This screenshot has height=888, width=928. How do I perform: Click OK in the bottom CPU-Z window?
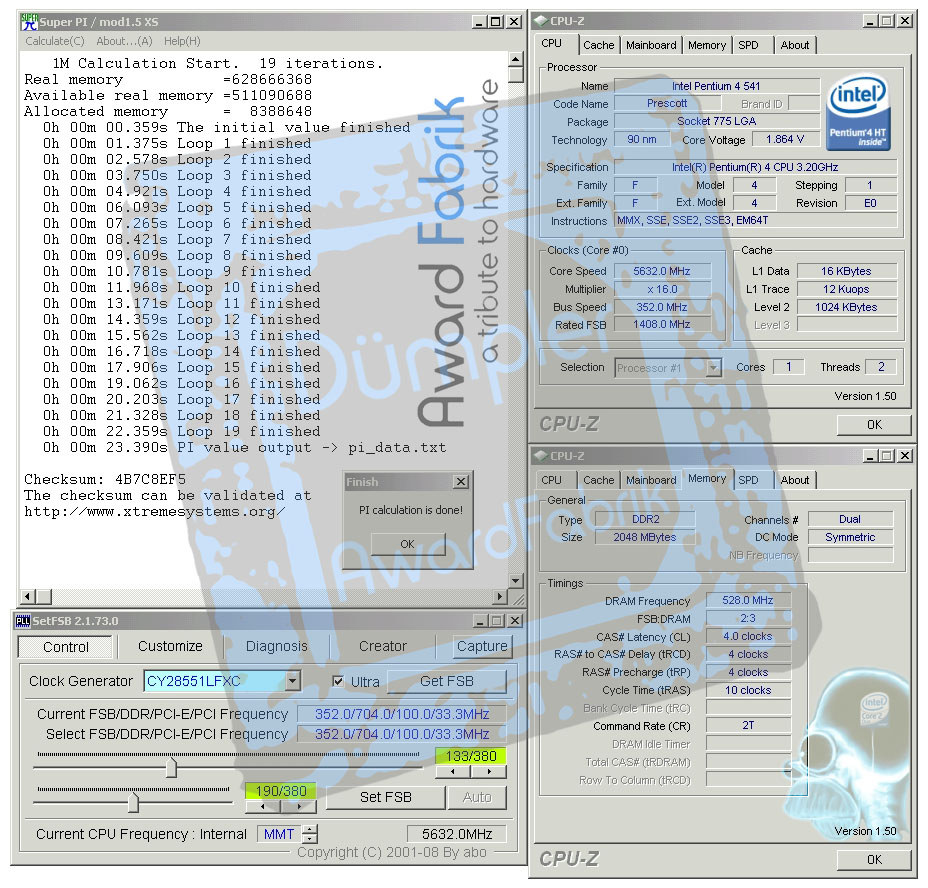(x=874, y=860)
